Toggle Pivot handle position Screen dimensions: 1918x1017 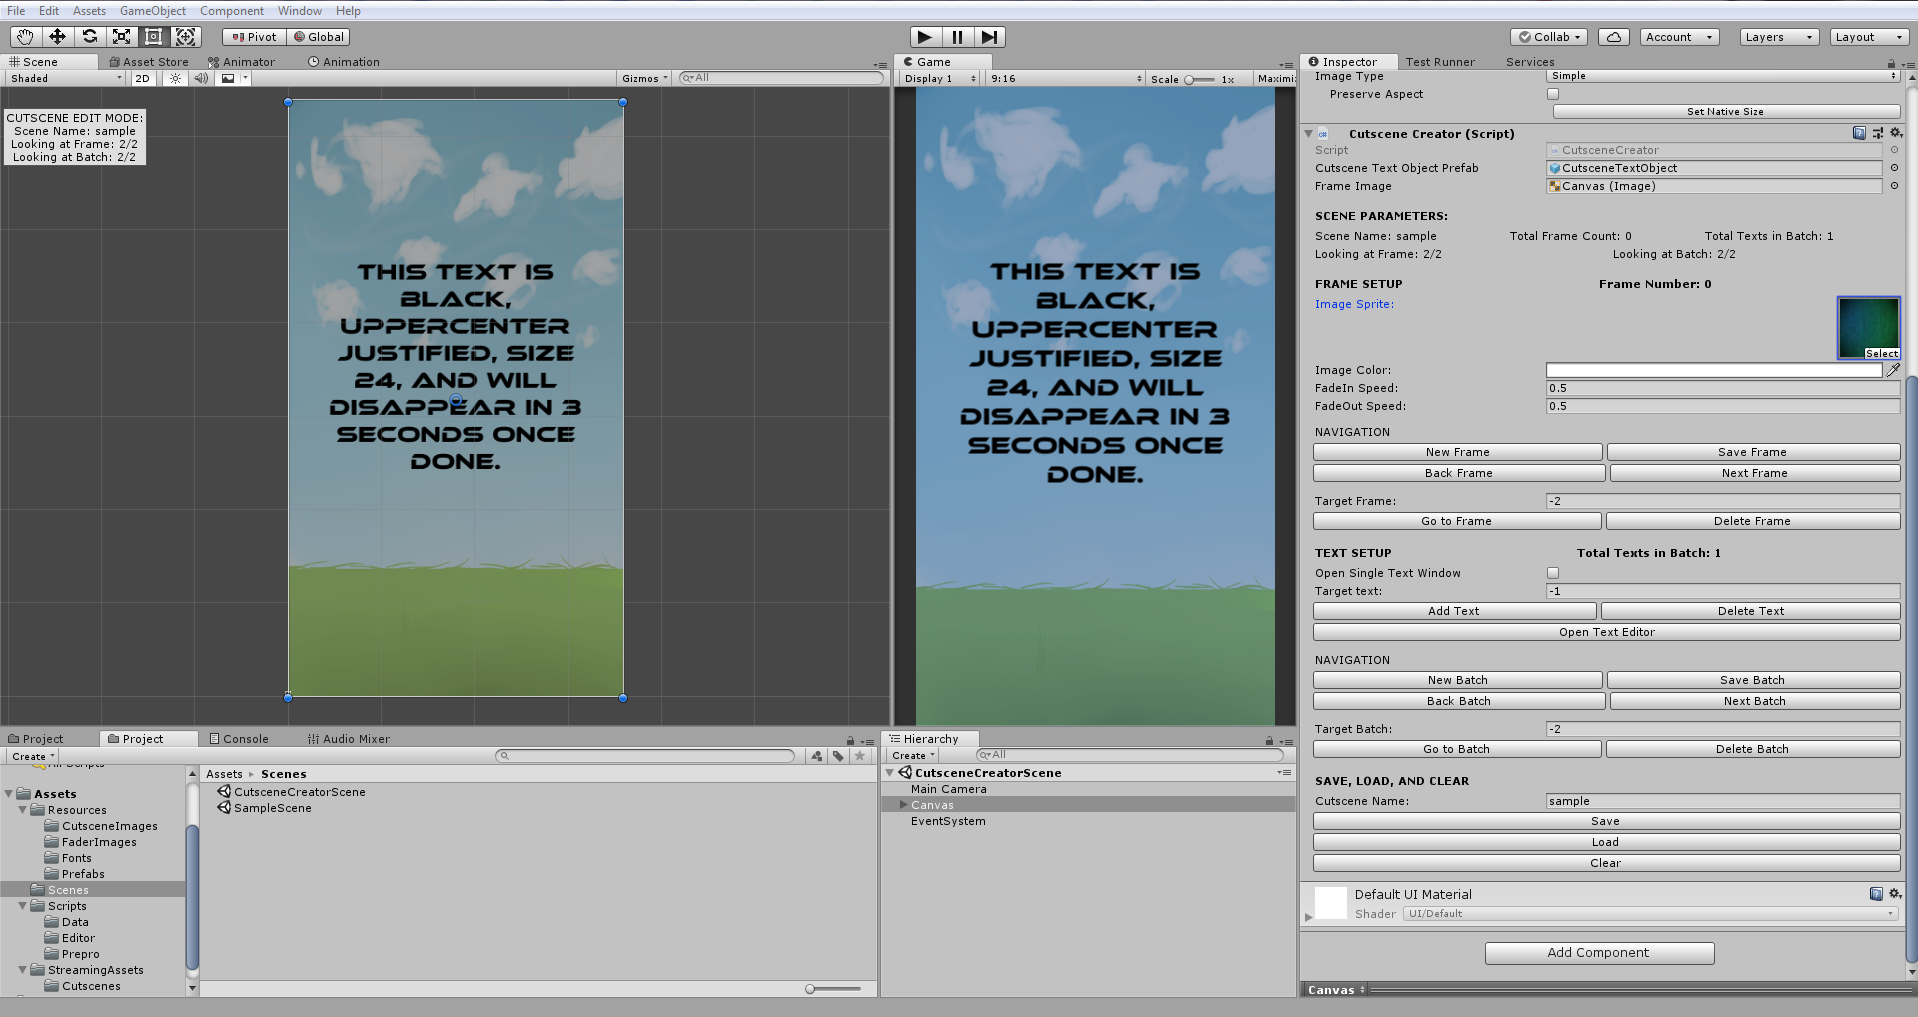pyautogui.click(x=254, y=37)
